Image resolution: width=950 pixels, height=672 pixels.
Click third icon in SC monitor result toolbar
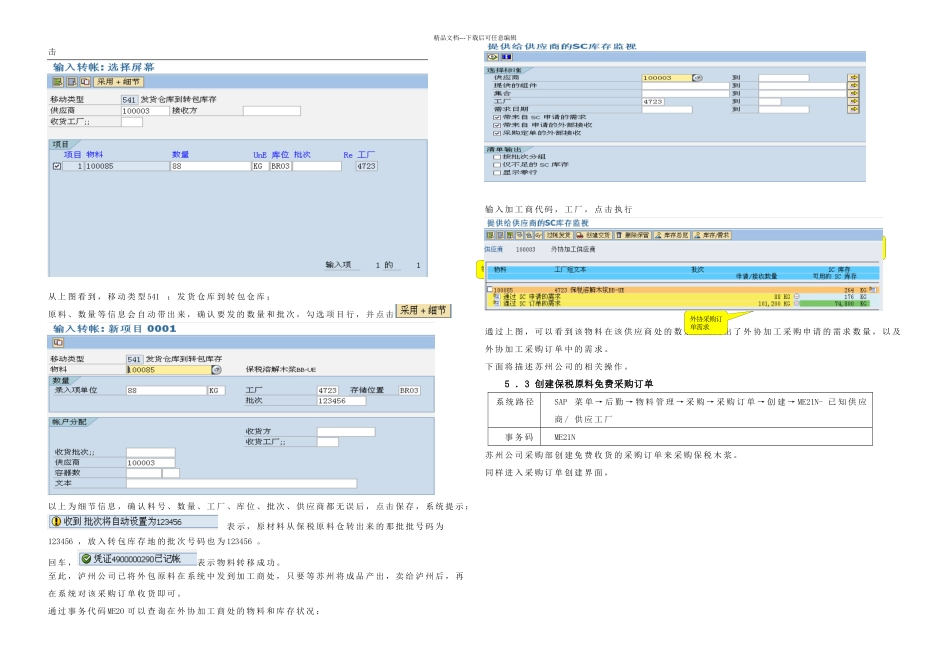[510, 235]
